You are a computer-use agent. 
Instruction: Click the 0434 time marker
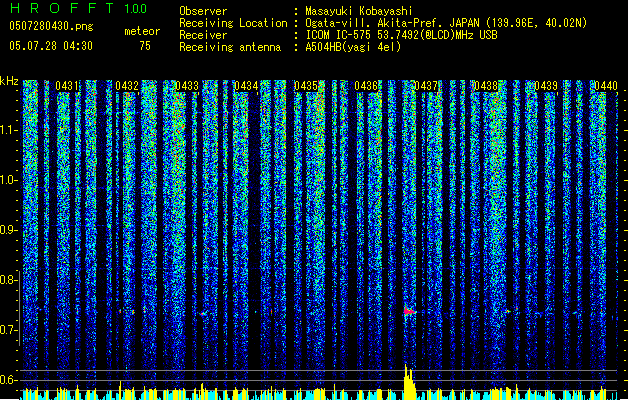[246, 86]
